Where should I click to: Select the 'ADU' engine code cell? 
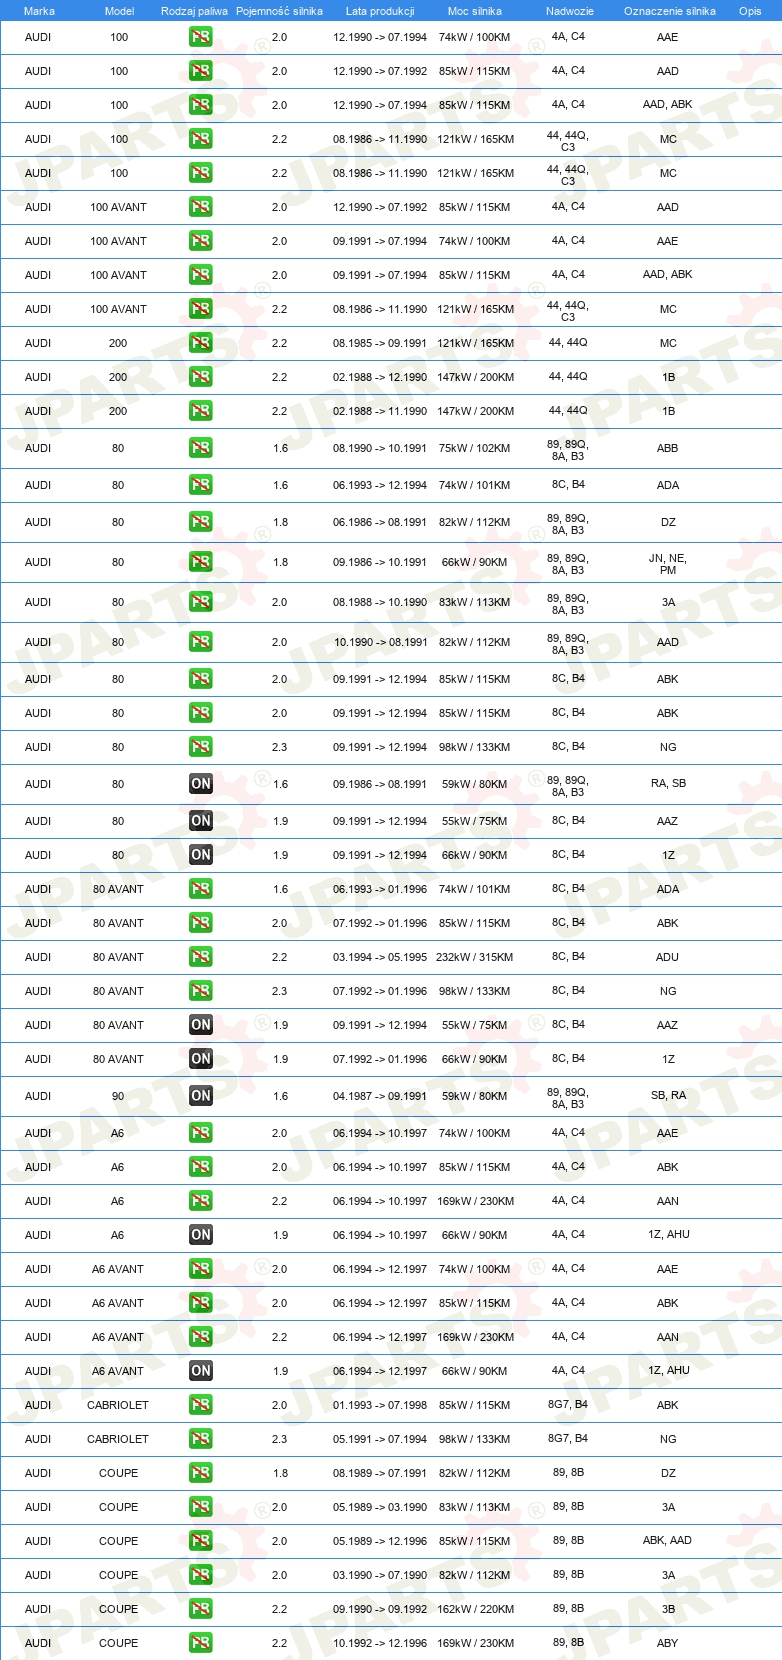tap(668, 957)
